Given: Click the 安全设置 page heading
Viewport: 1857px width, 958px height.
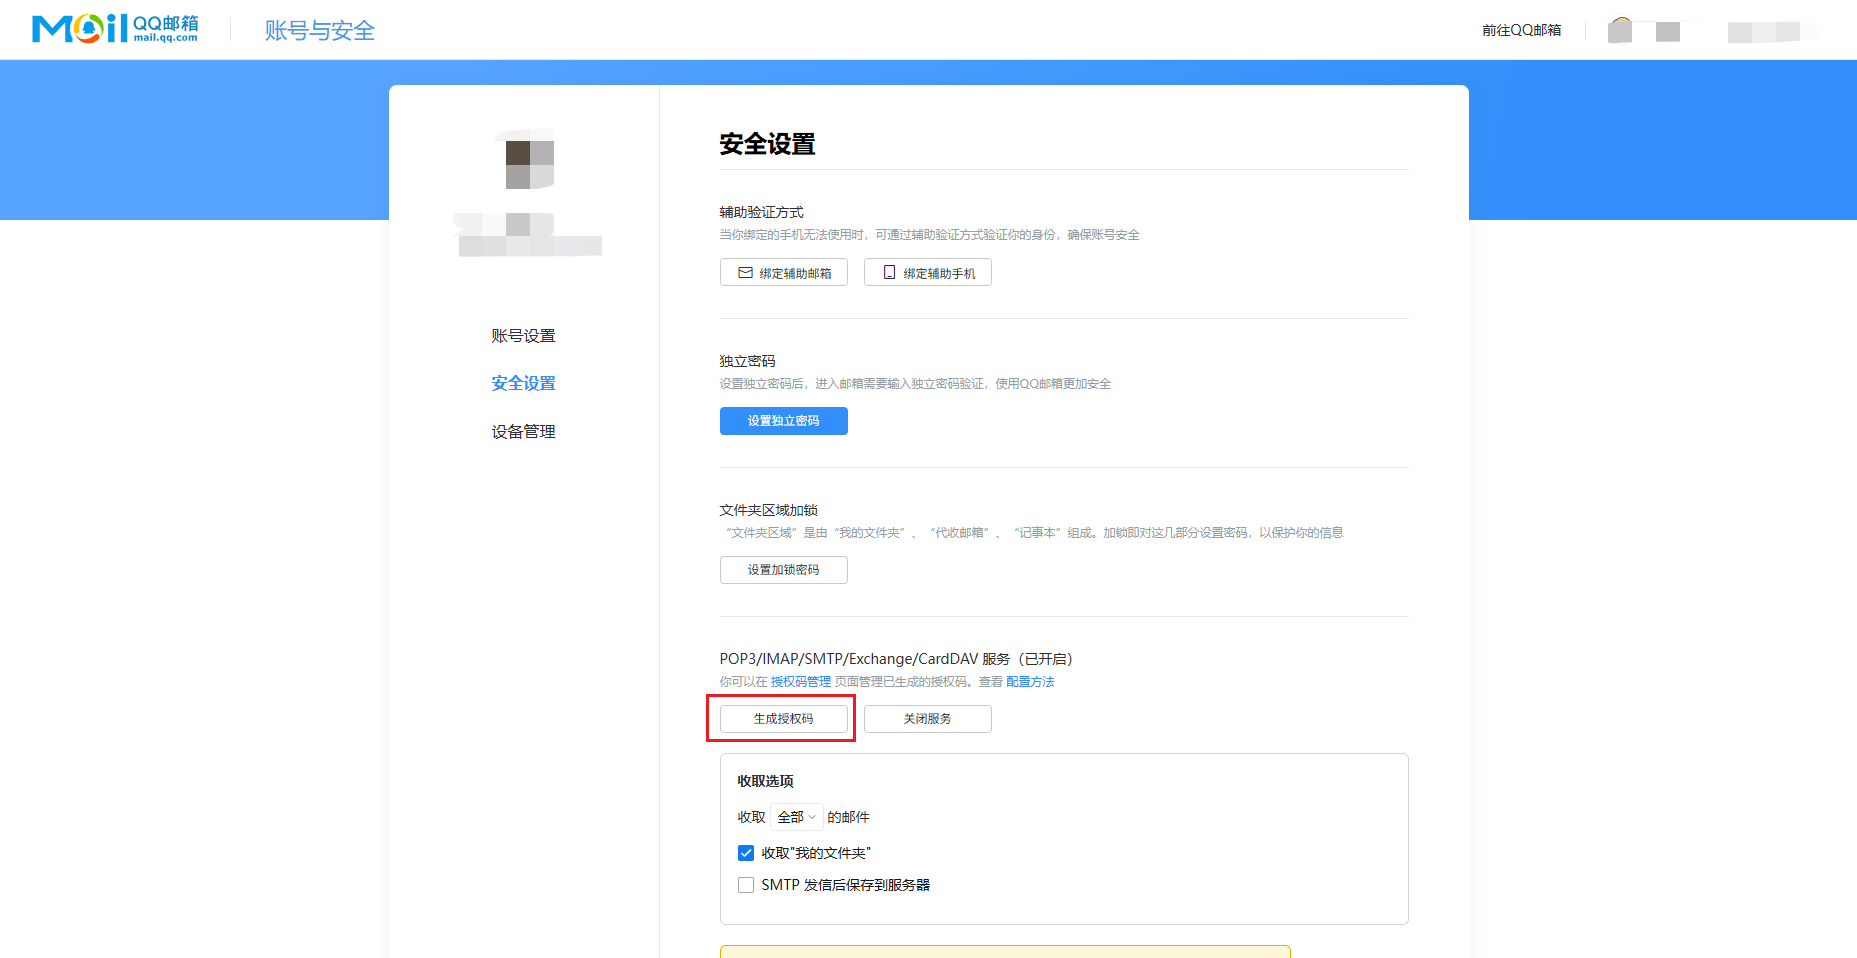Looking at the screenshot, I should point(768,144).
